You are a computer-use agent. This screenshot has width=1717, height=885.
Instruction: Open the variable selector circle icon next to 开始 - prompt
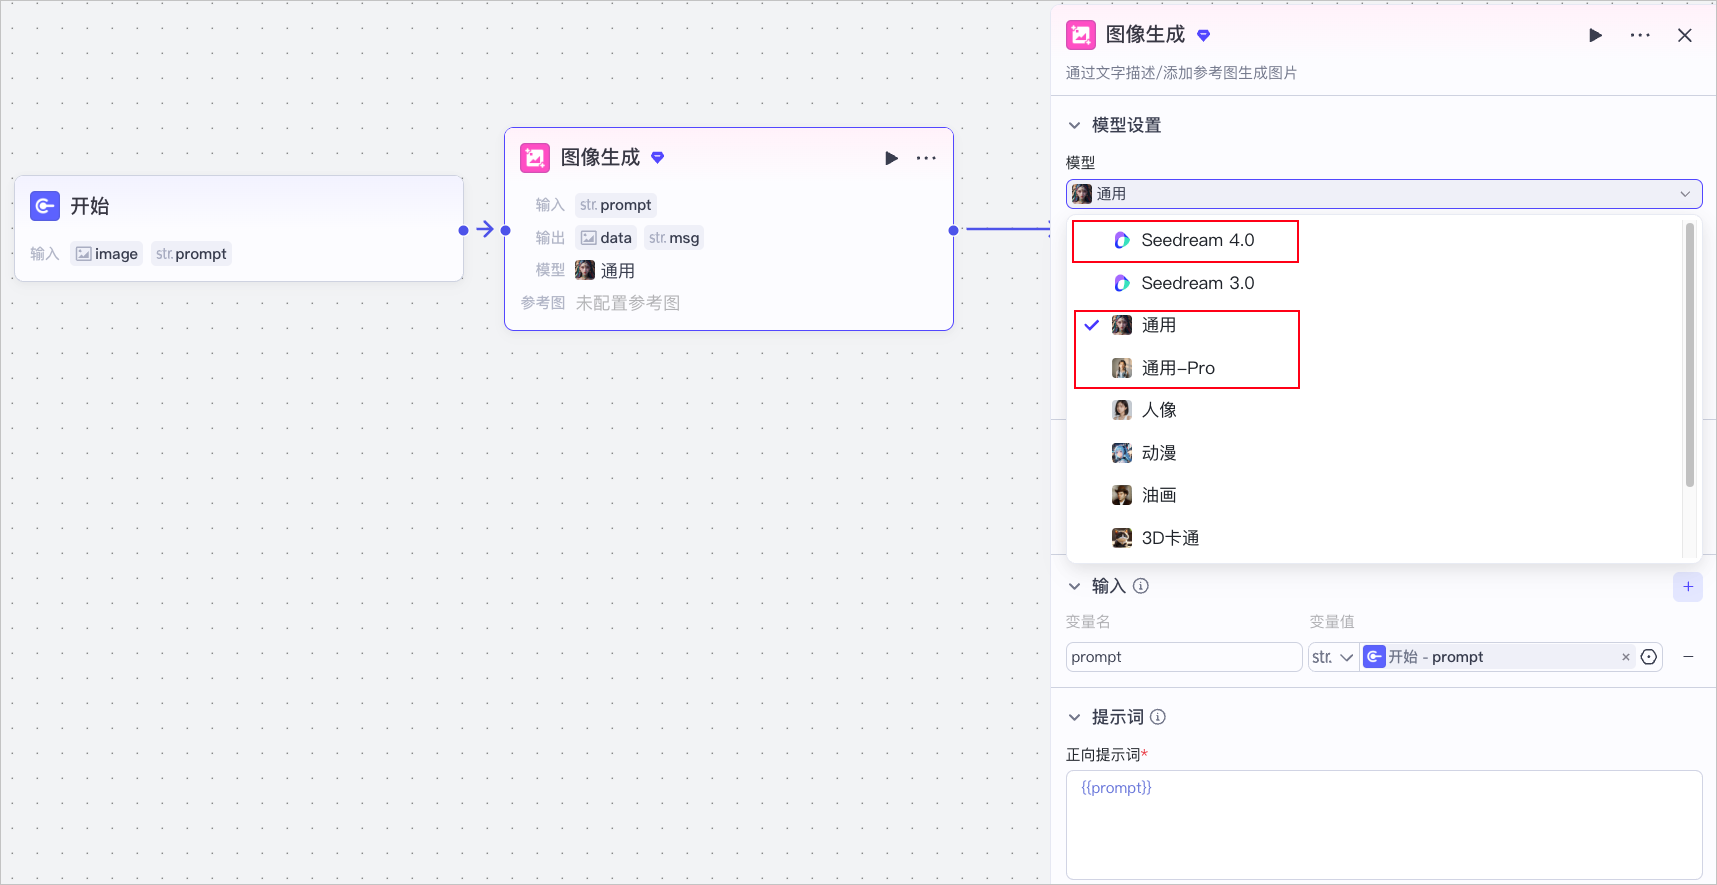[1649, 657]
